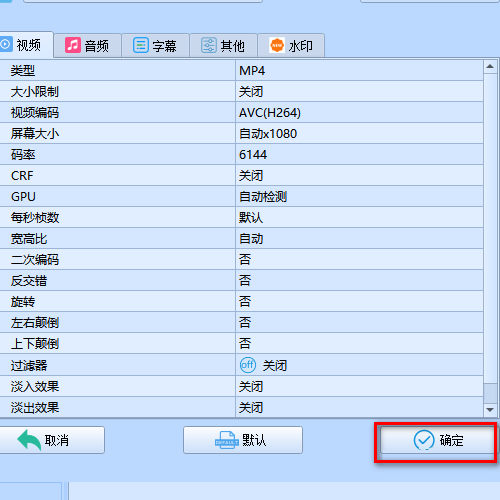Select the 类型 value MP4
The height and width of the screenshot is (500, 500).
(x=359, y=70)
